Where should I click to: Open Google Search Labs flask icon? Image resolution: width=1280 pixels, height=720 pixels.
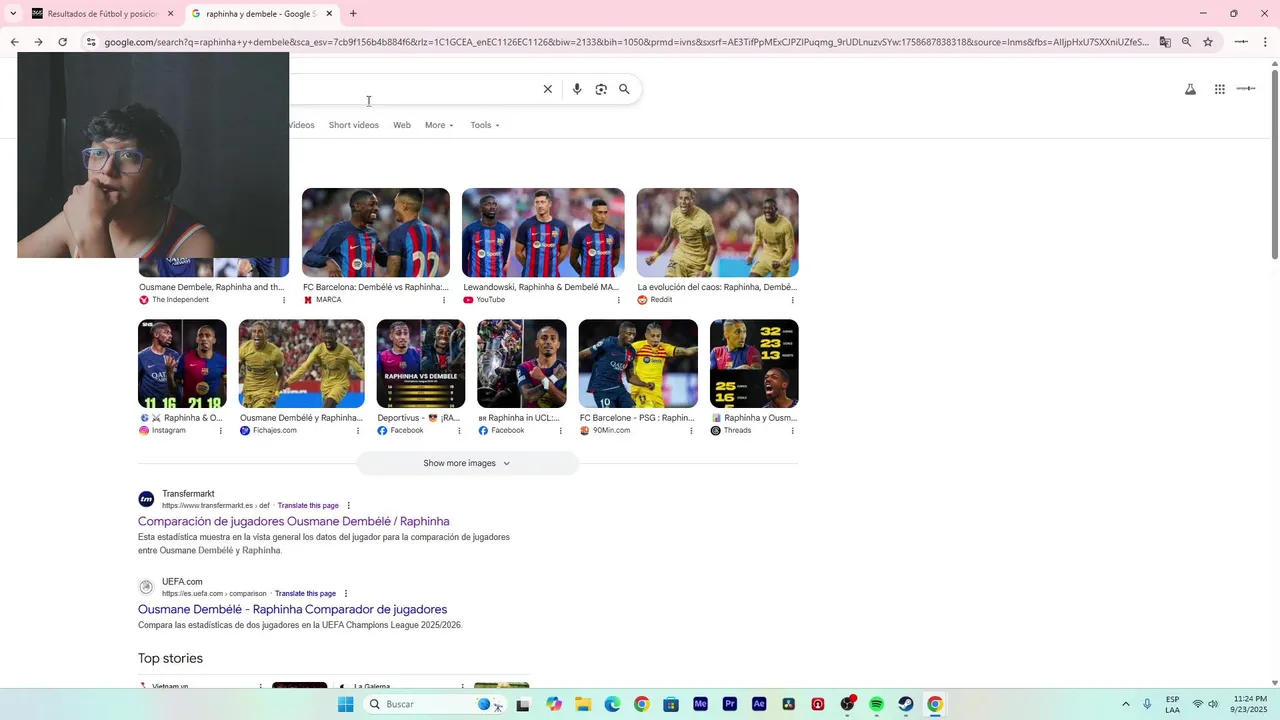pyautogui.click(x=1190, y=89)
